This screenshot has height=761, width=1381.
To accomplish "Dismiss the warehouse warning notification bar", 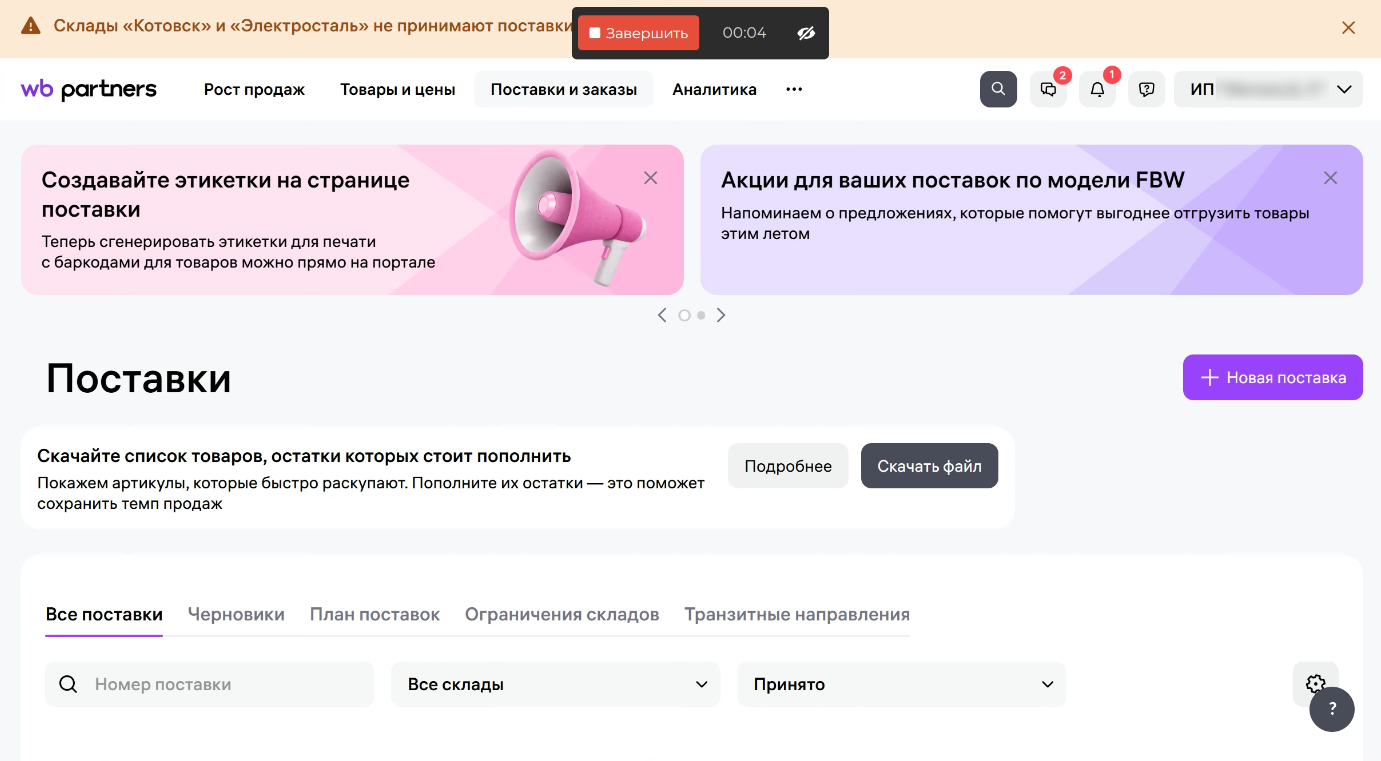I will tap(1348, 28).
